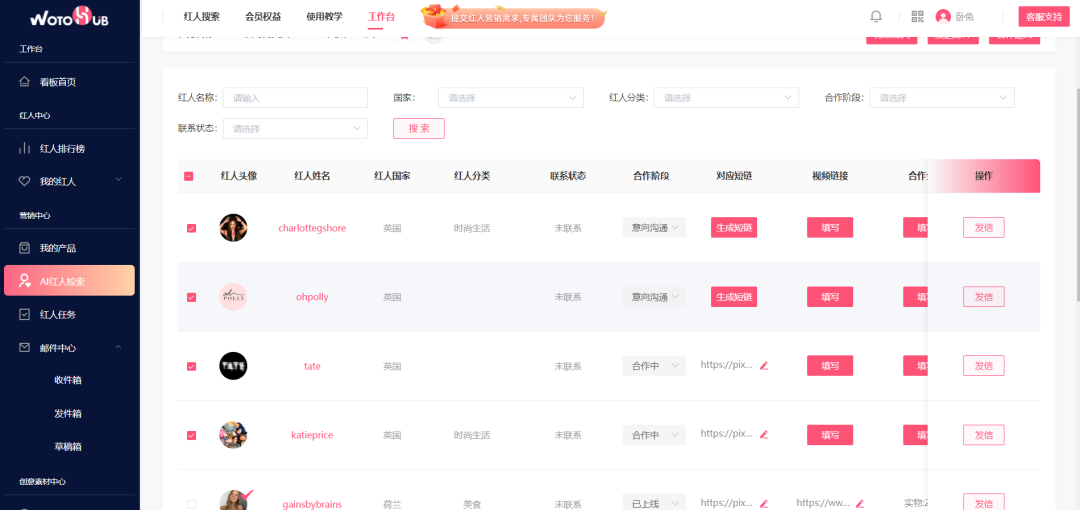Edit the short link pencil for tate
Viewport: 1080px width, 510px height.
[x=763, y=365]
